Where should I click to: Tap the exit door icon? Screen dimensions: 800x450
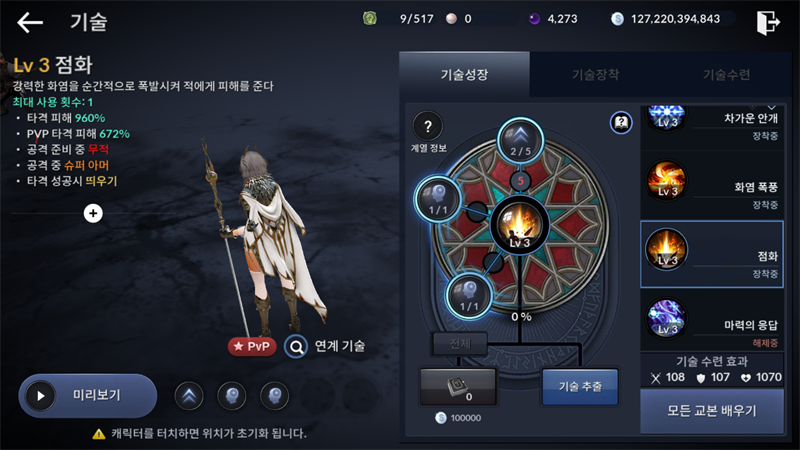(768, 22)
